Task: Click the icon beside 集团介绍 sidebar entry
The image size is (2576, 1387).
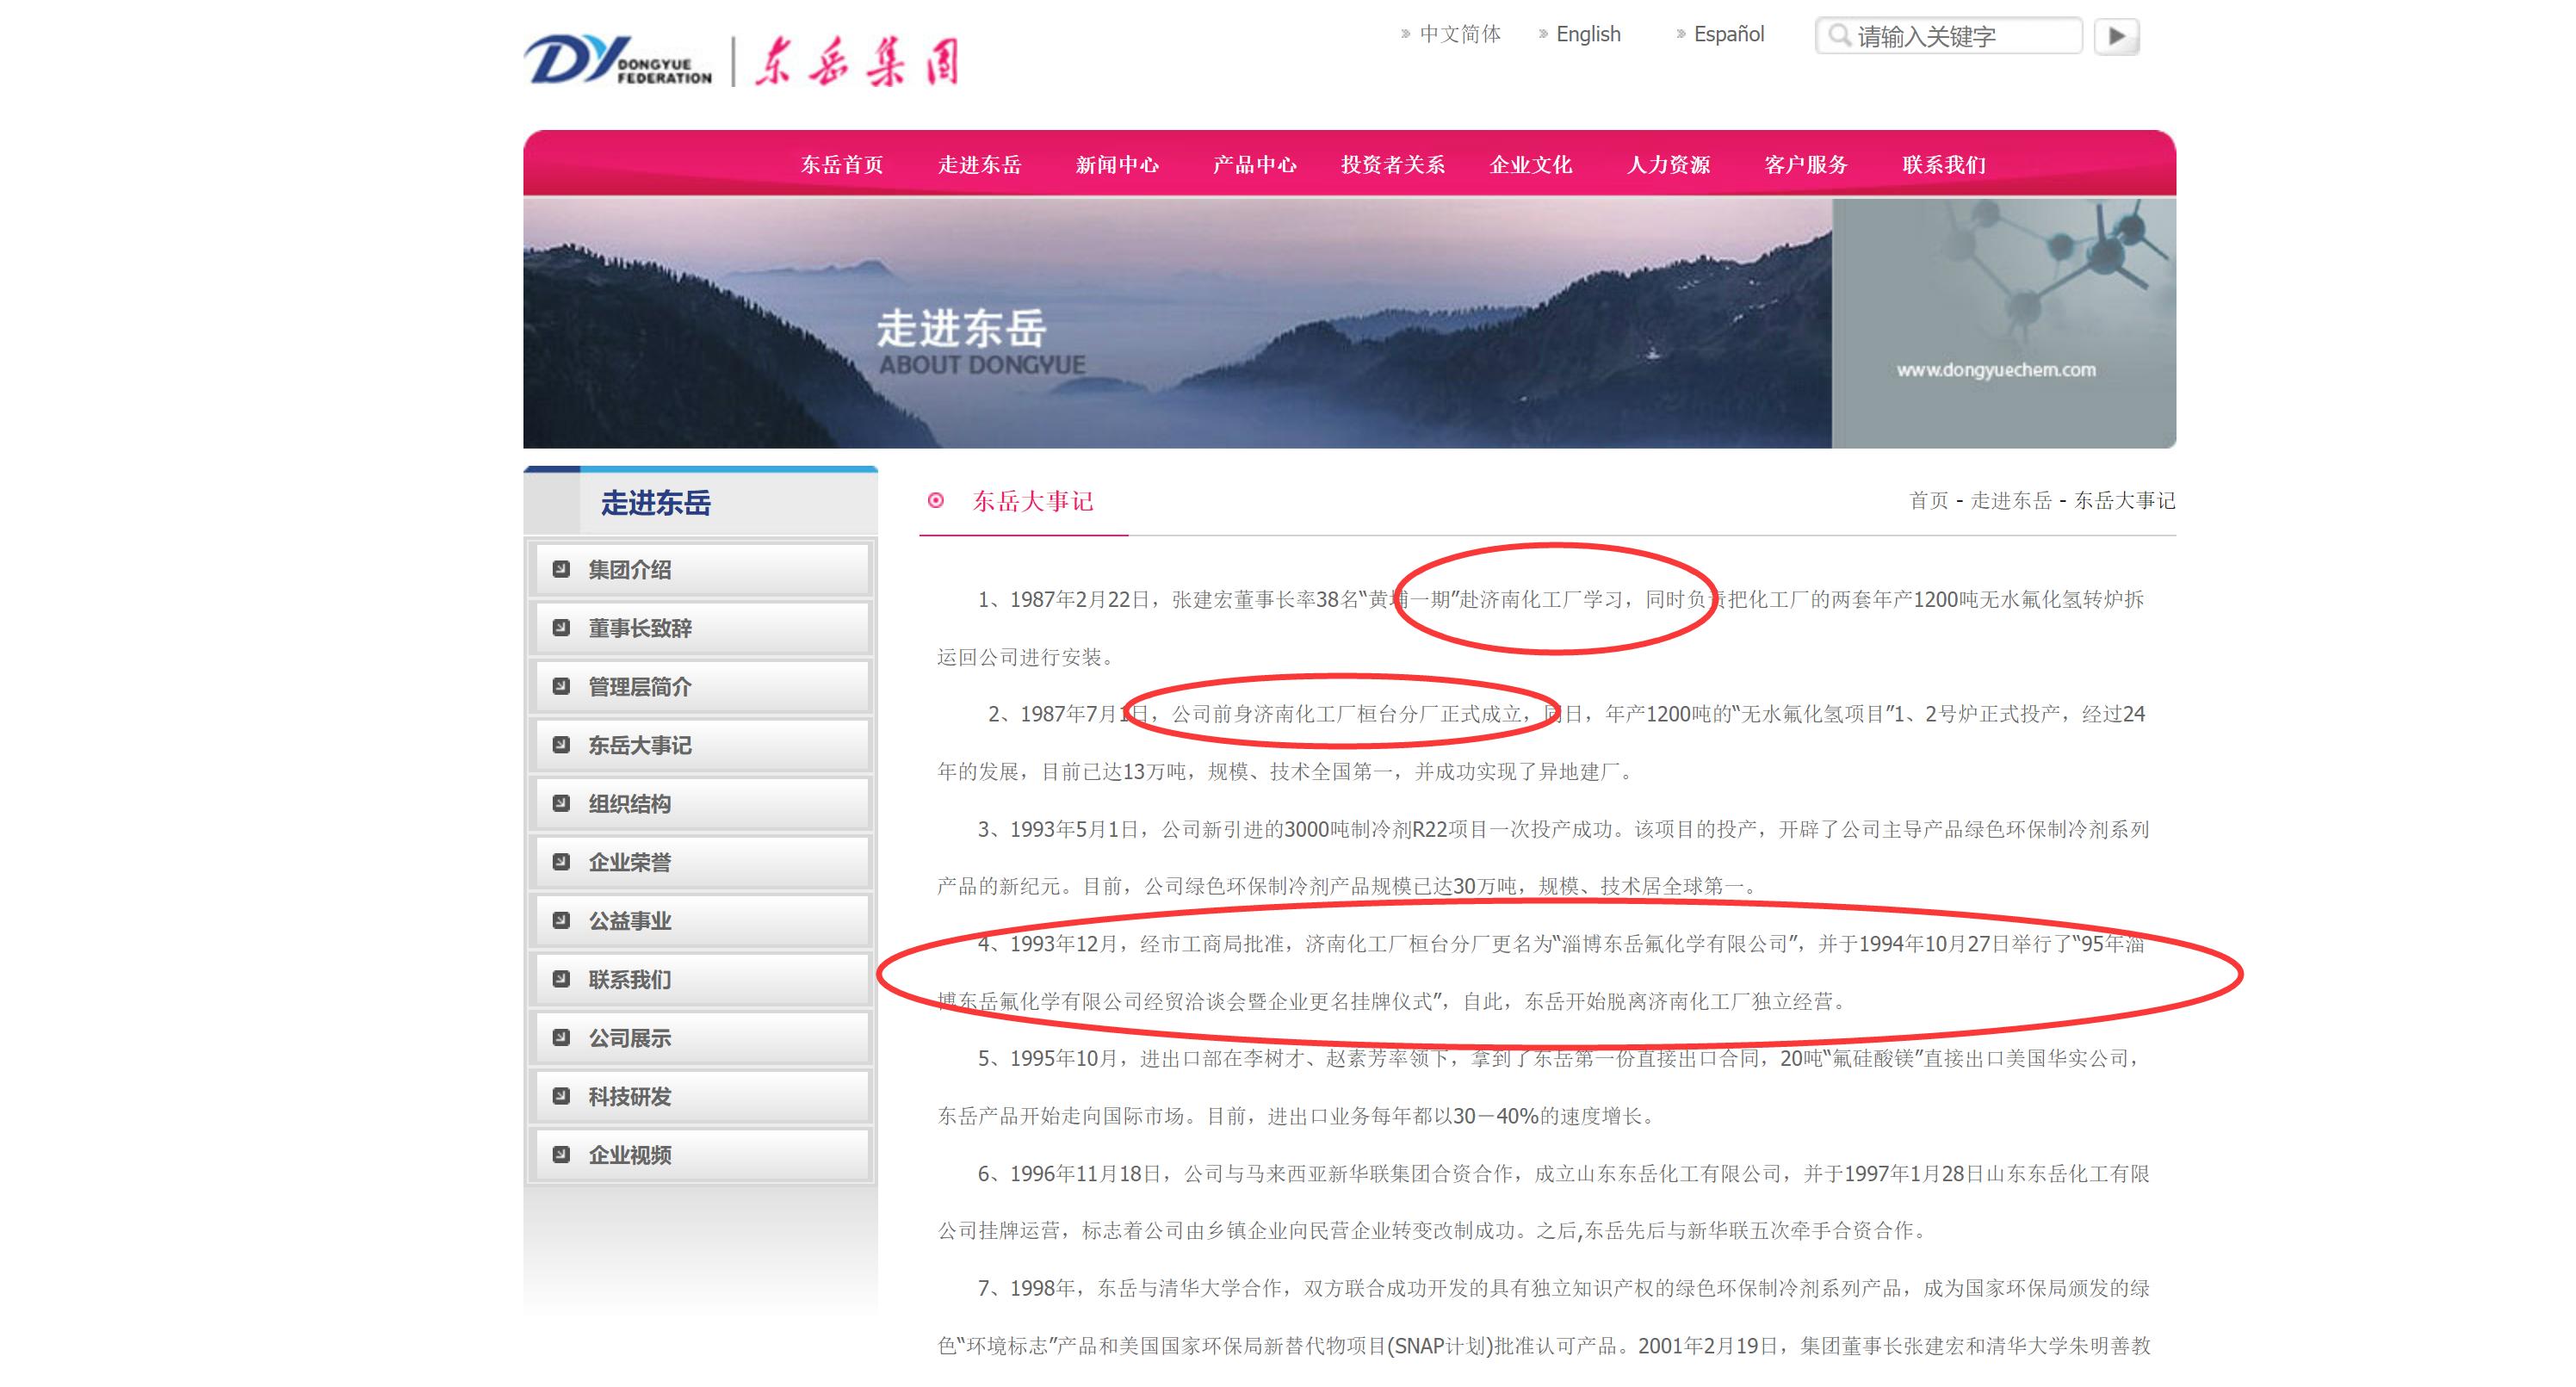Action: coord(561,569)
